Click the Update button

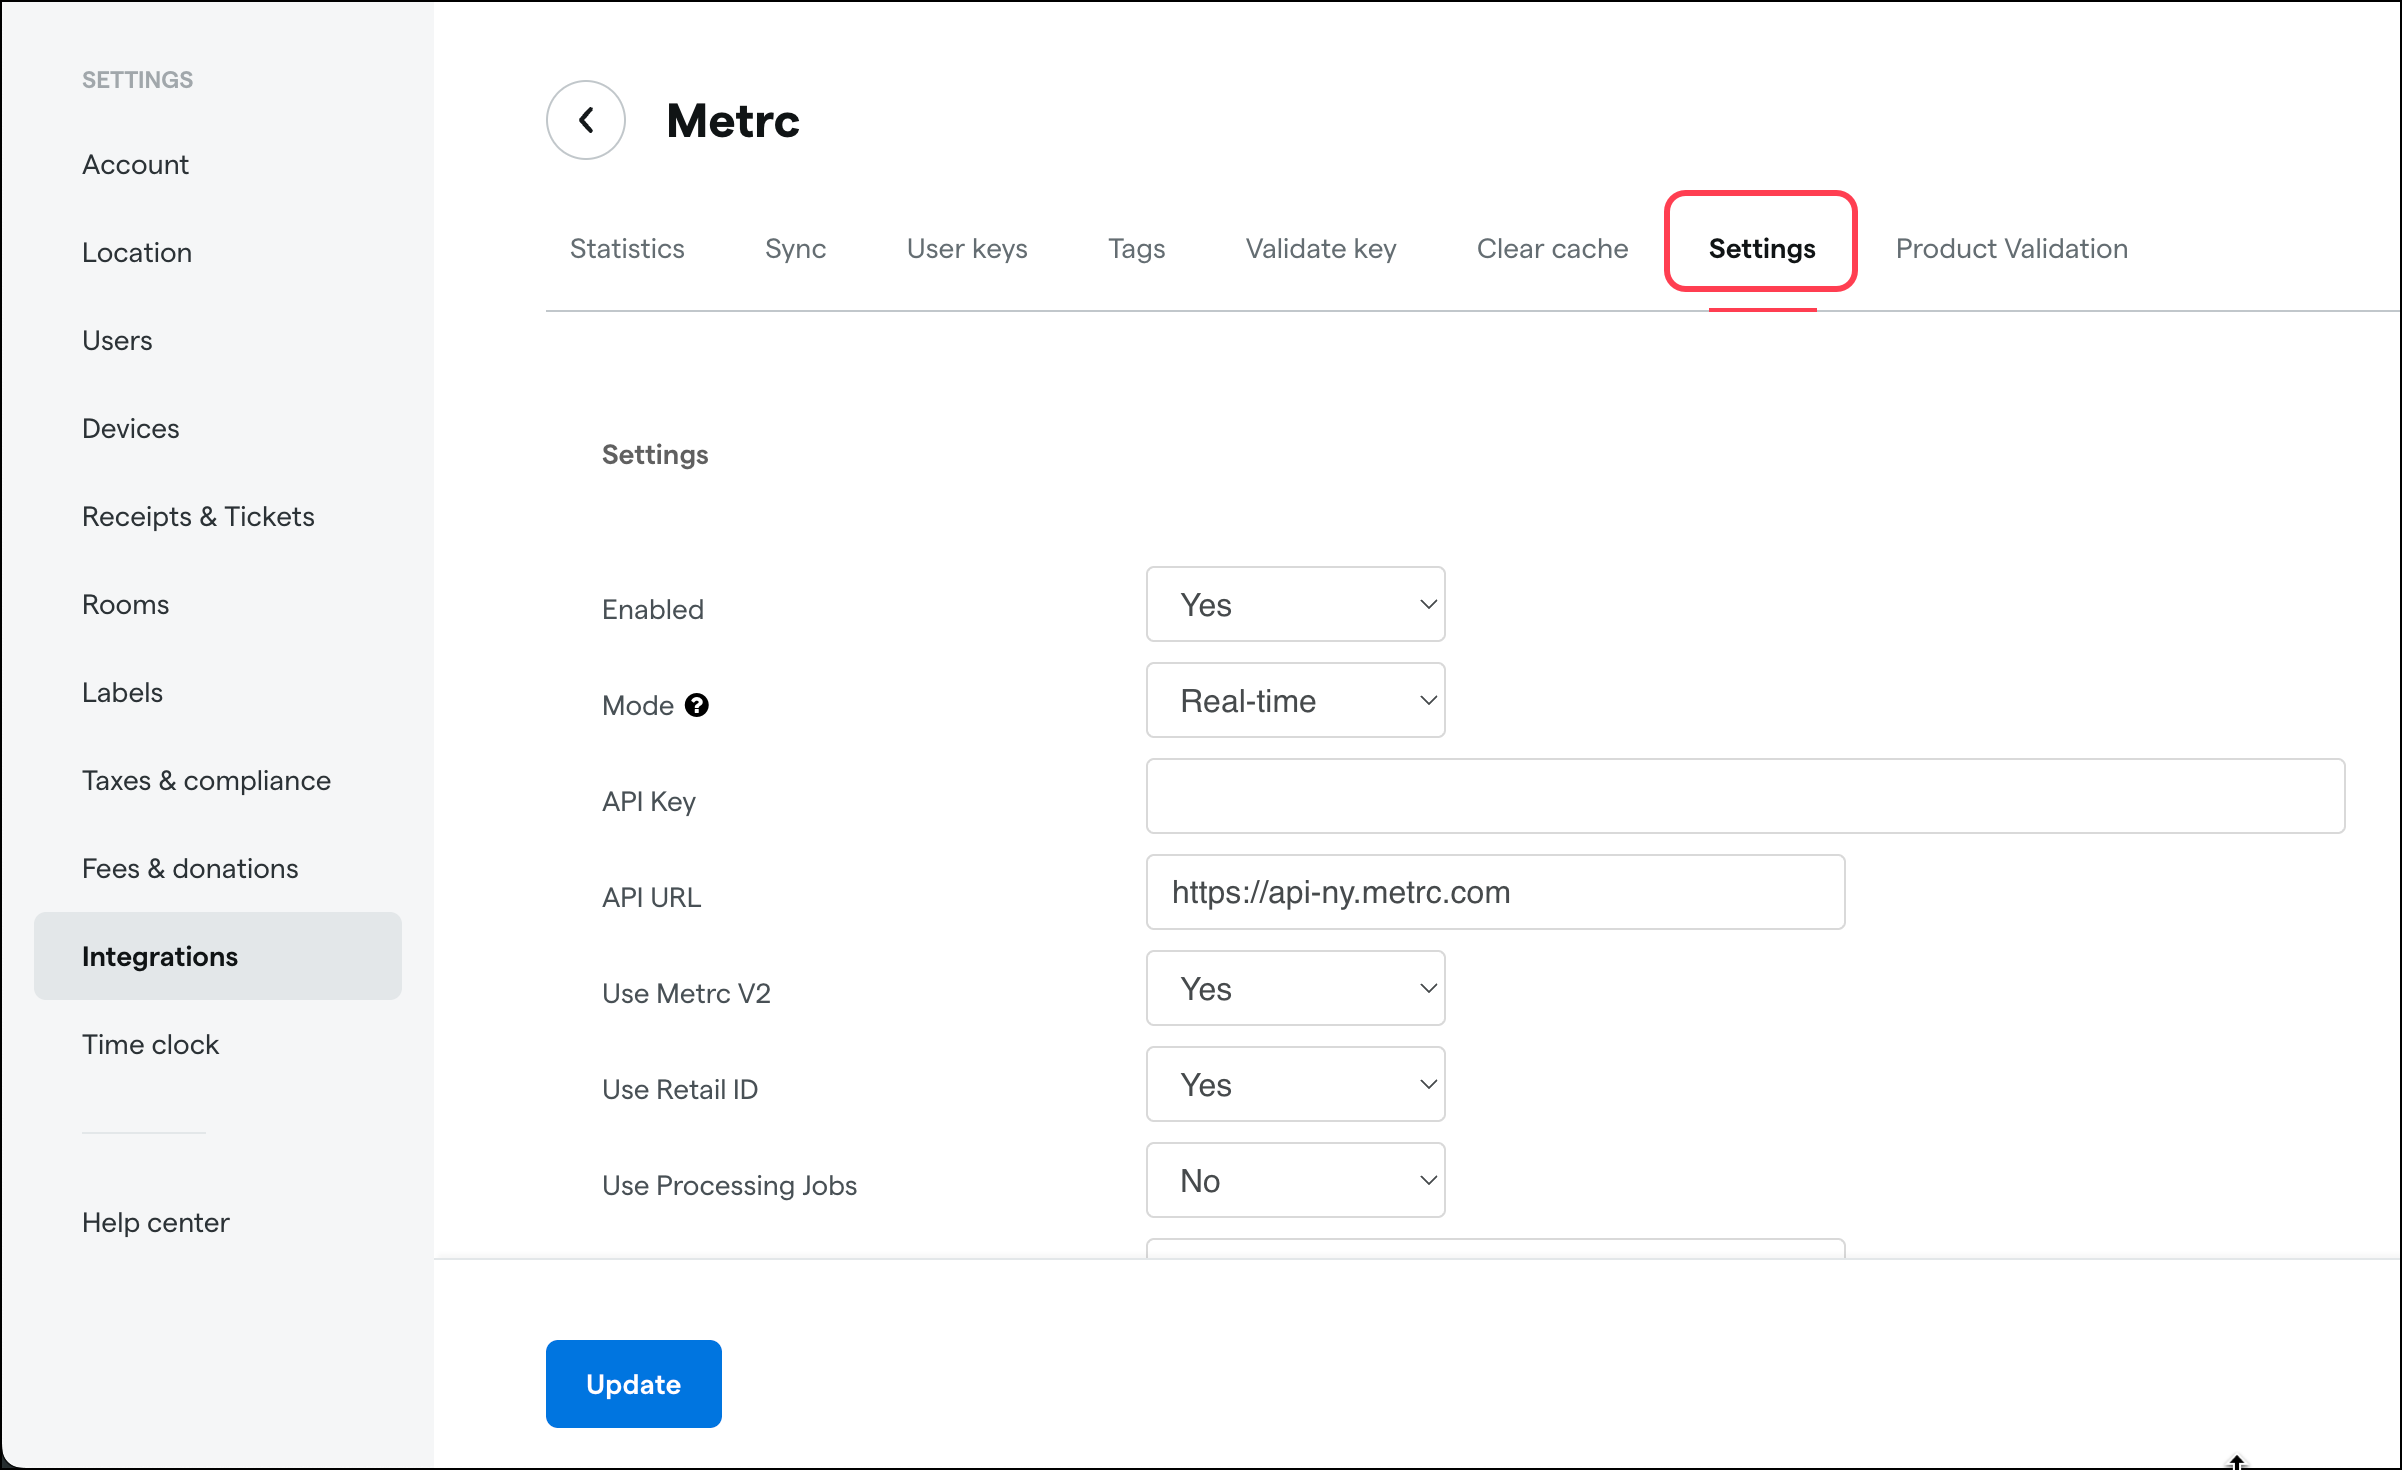633,1383
